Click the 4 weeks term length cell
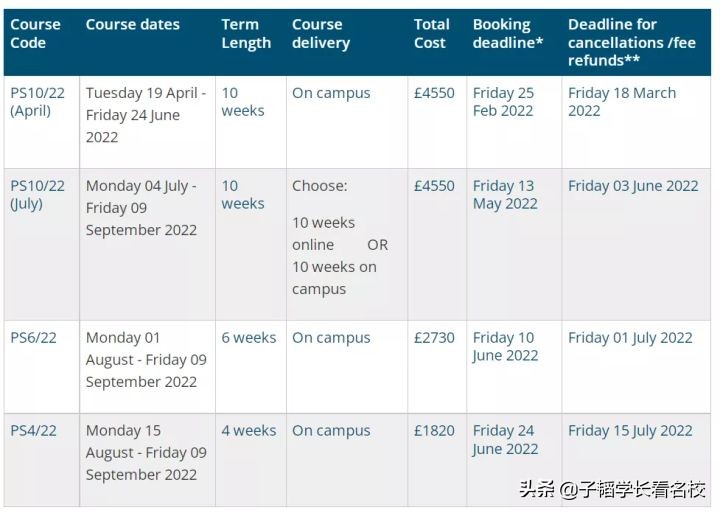 tap(248, 431)
